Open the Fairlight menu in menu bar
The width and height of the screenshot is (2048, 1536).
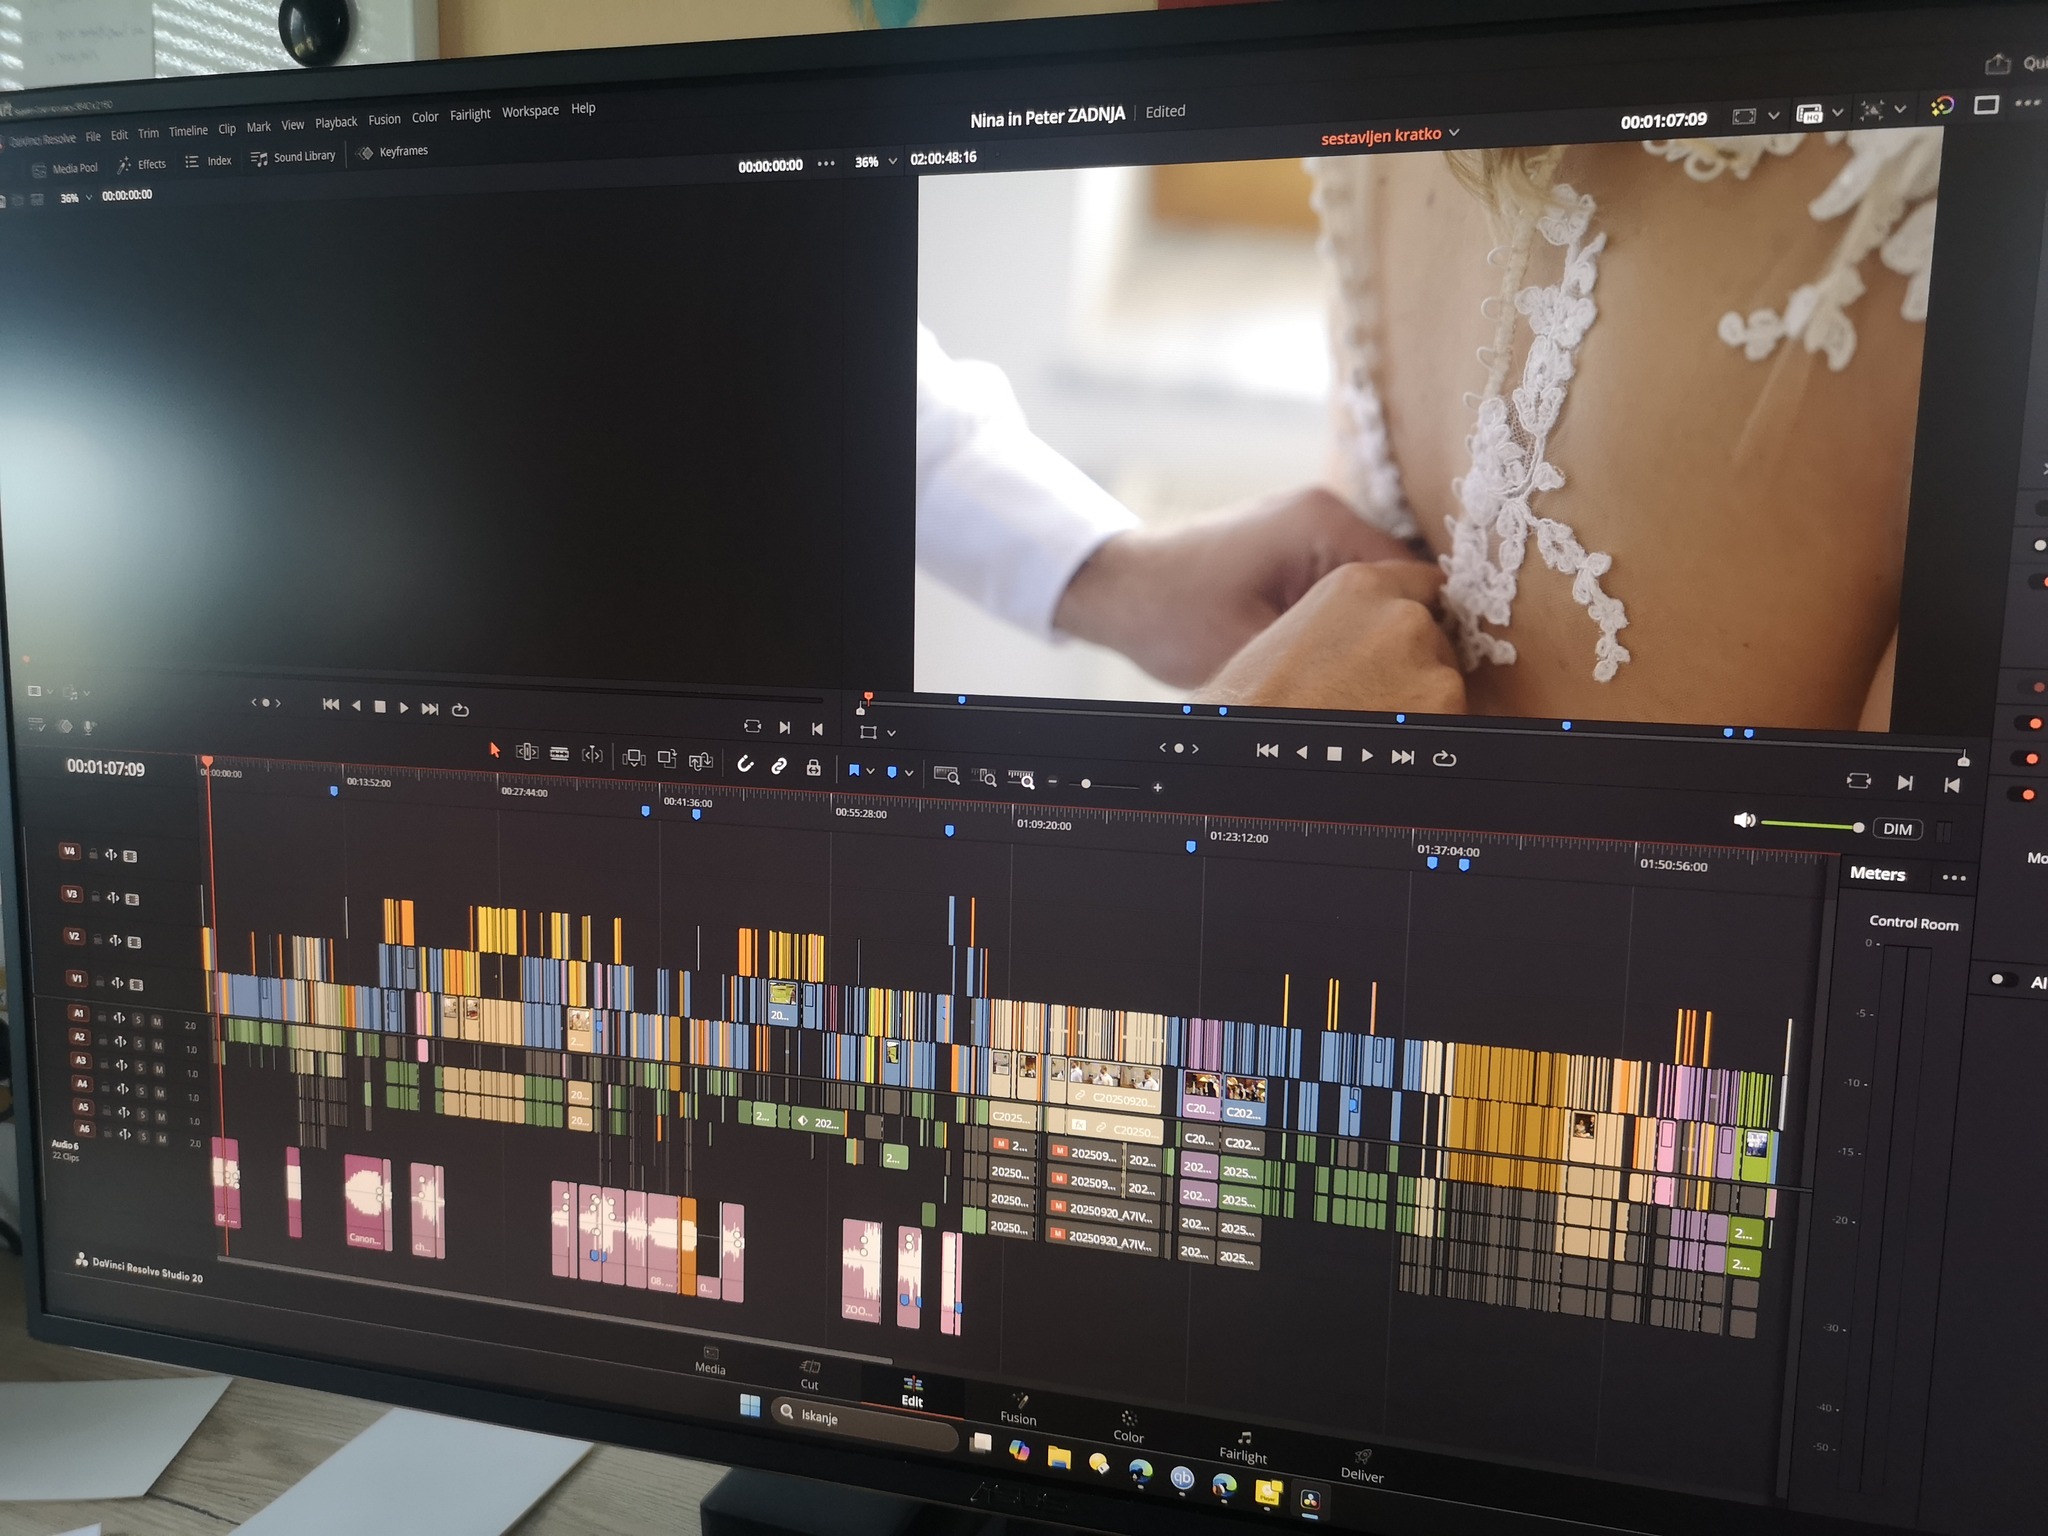tap(470, 115)
